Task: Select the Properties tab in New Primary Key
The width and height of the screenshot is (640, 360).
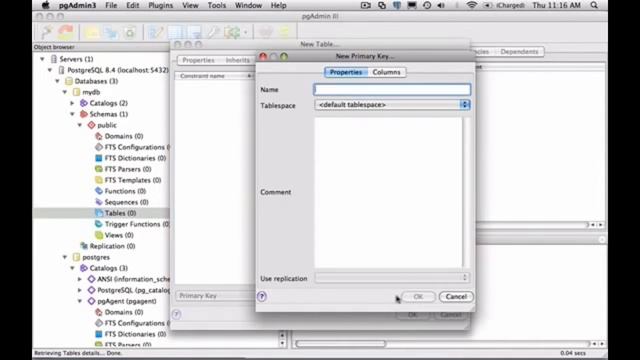Action: (346, 72)
